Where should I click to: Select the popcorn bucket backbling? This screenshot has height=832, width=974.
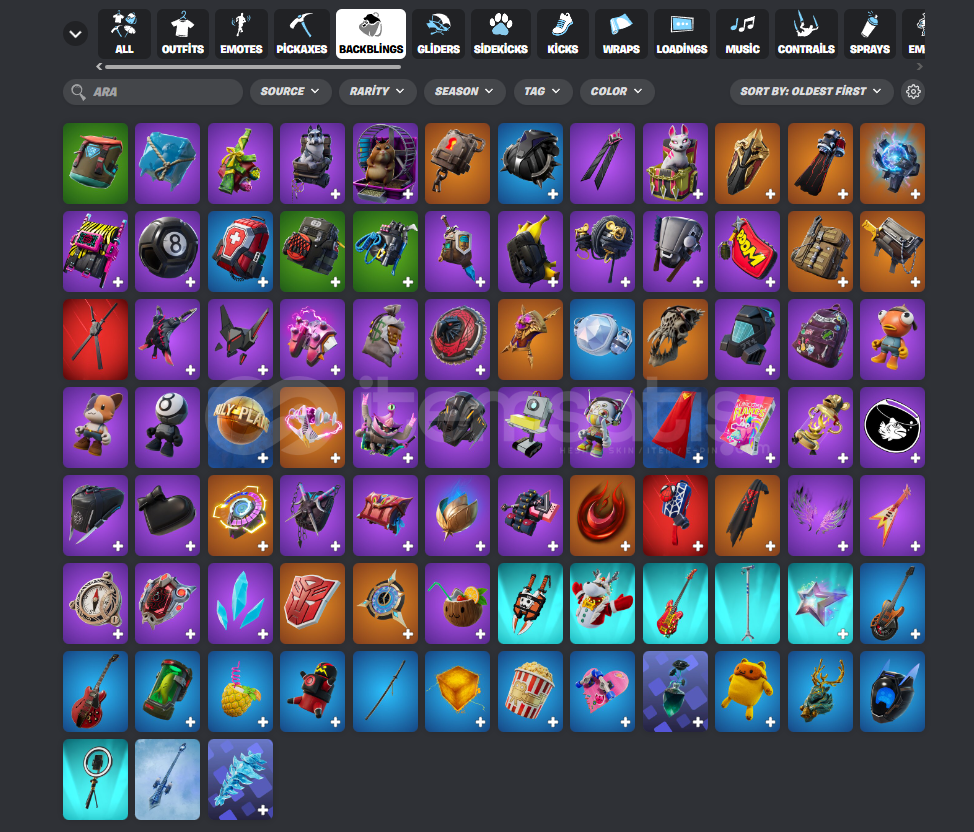(x=530, y=692)
